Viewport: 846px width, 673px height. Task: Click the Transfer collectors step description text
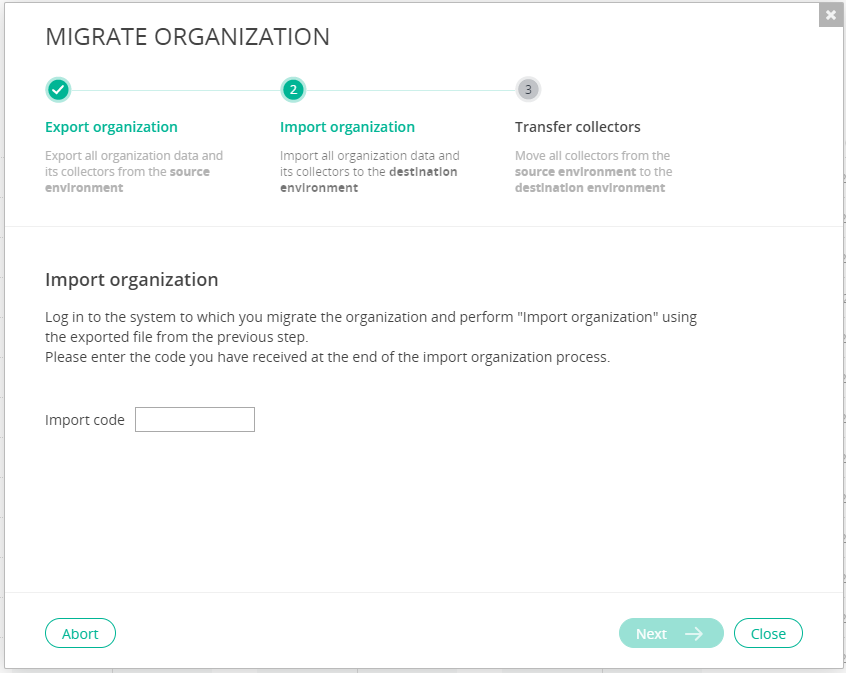pyautogui.click(x=593, y=171)
